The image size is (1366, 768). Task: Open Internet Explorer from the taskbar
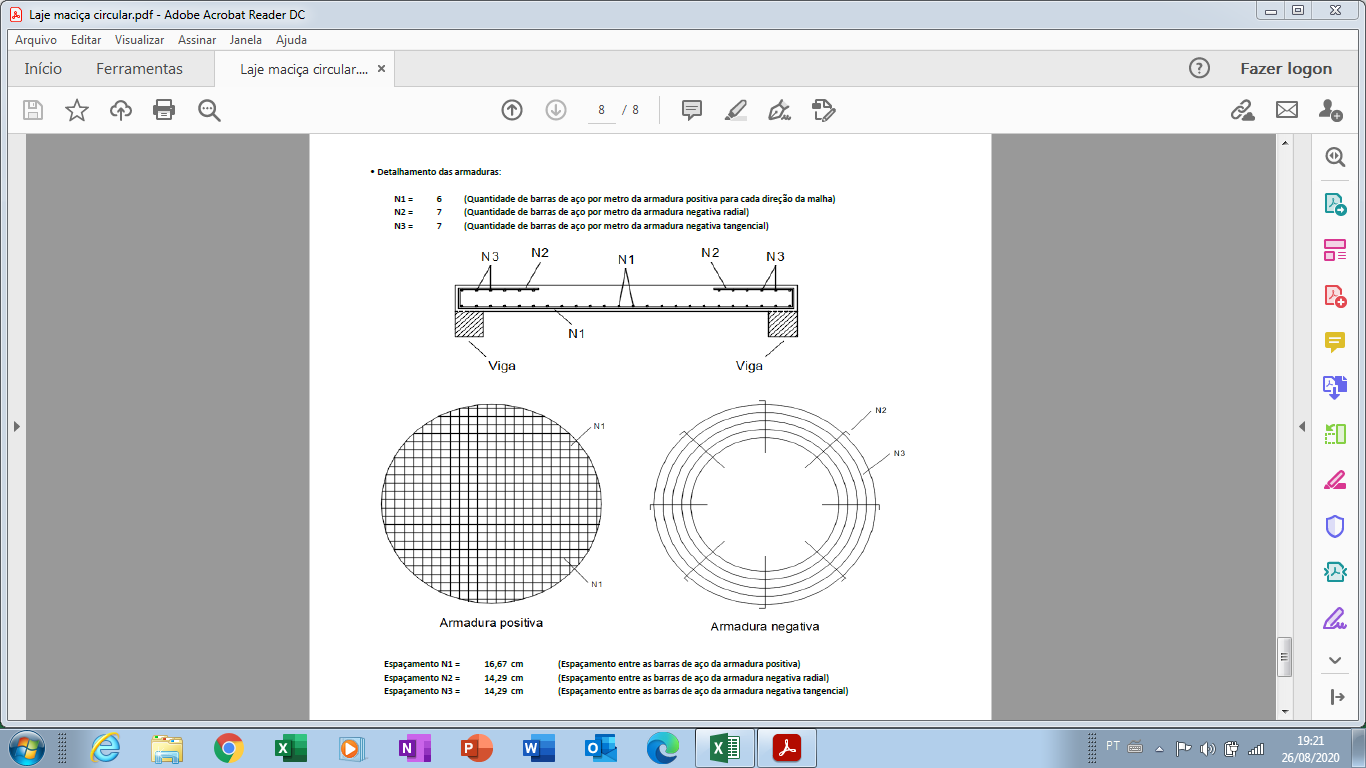coord(105,747)
